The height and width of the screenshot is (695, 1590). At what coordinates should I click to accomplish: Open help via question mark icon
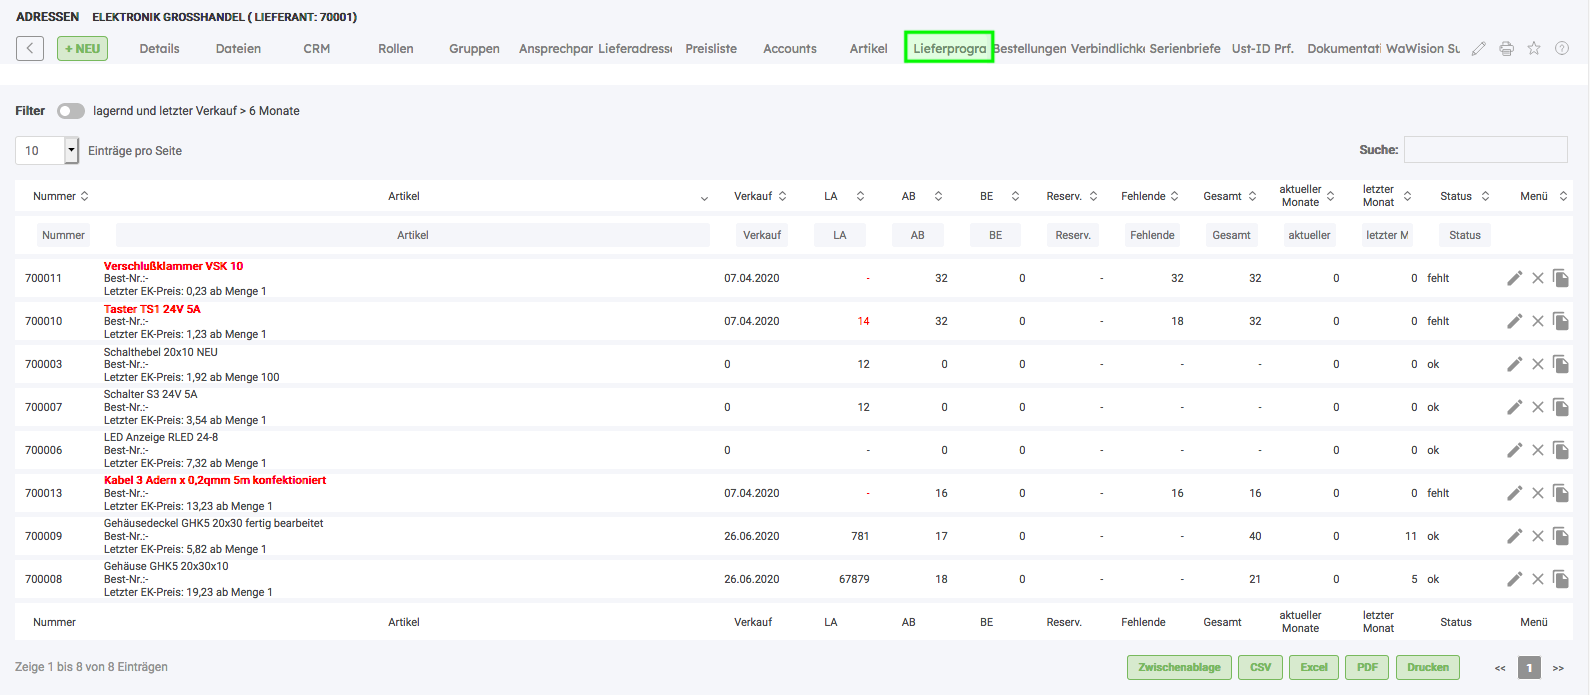(1561, 48)
